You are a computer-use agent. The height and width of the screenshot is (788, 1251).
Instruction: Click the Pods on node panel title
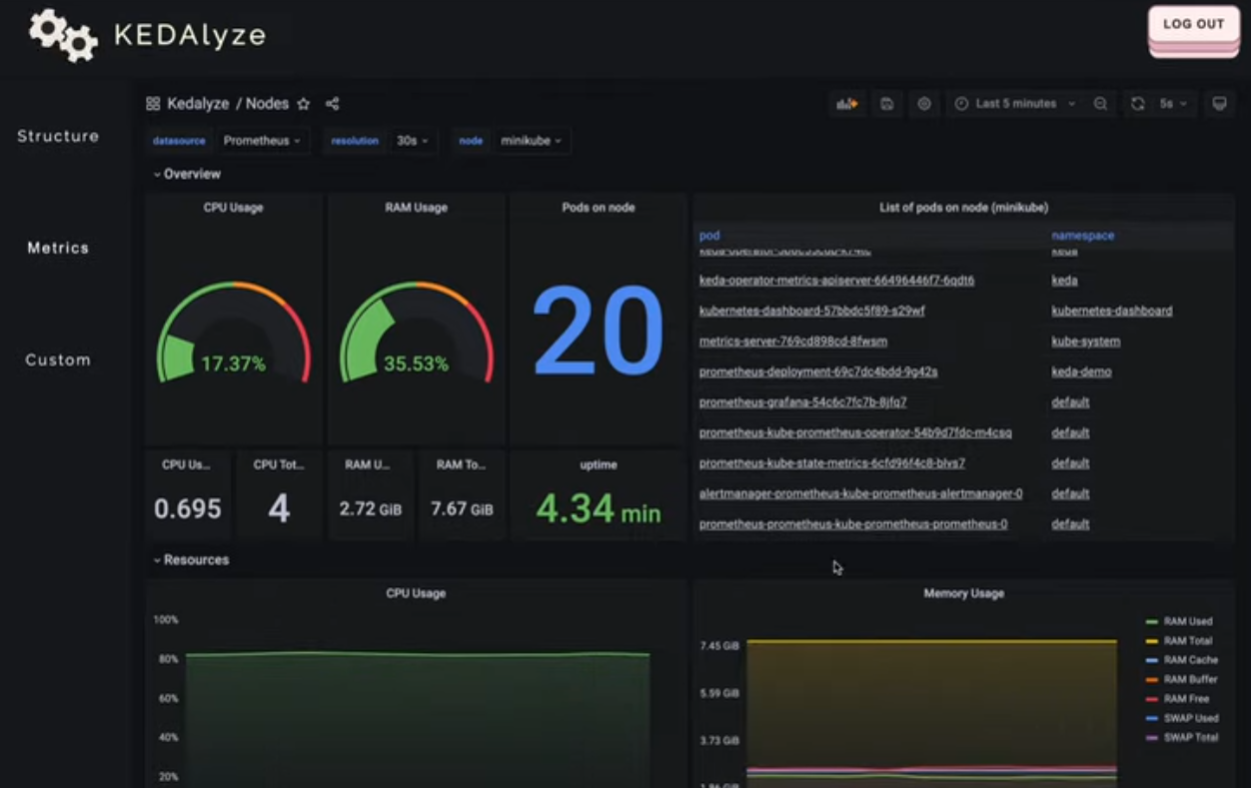(598, 208)
